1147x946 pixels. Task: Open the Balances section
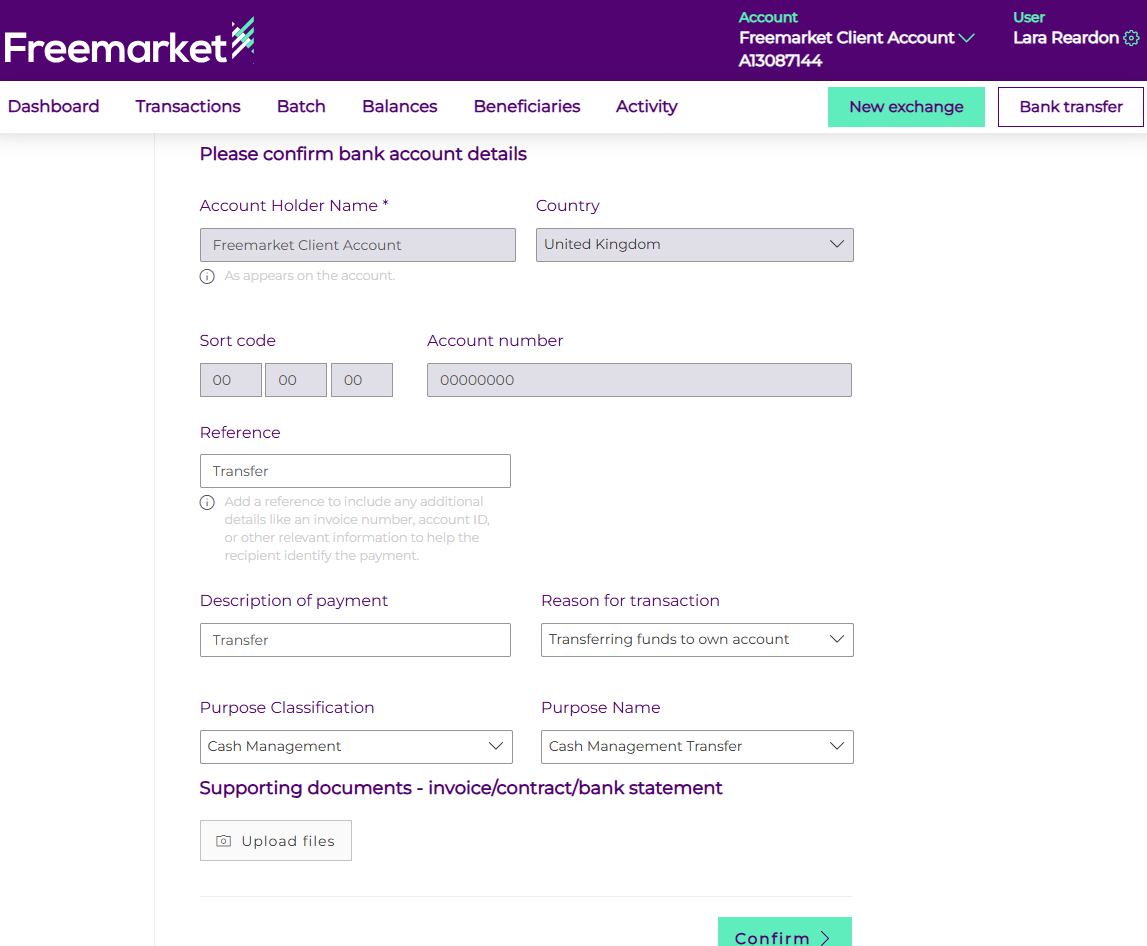pyautogui.click(x=399, y=107)
